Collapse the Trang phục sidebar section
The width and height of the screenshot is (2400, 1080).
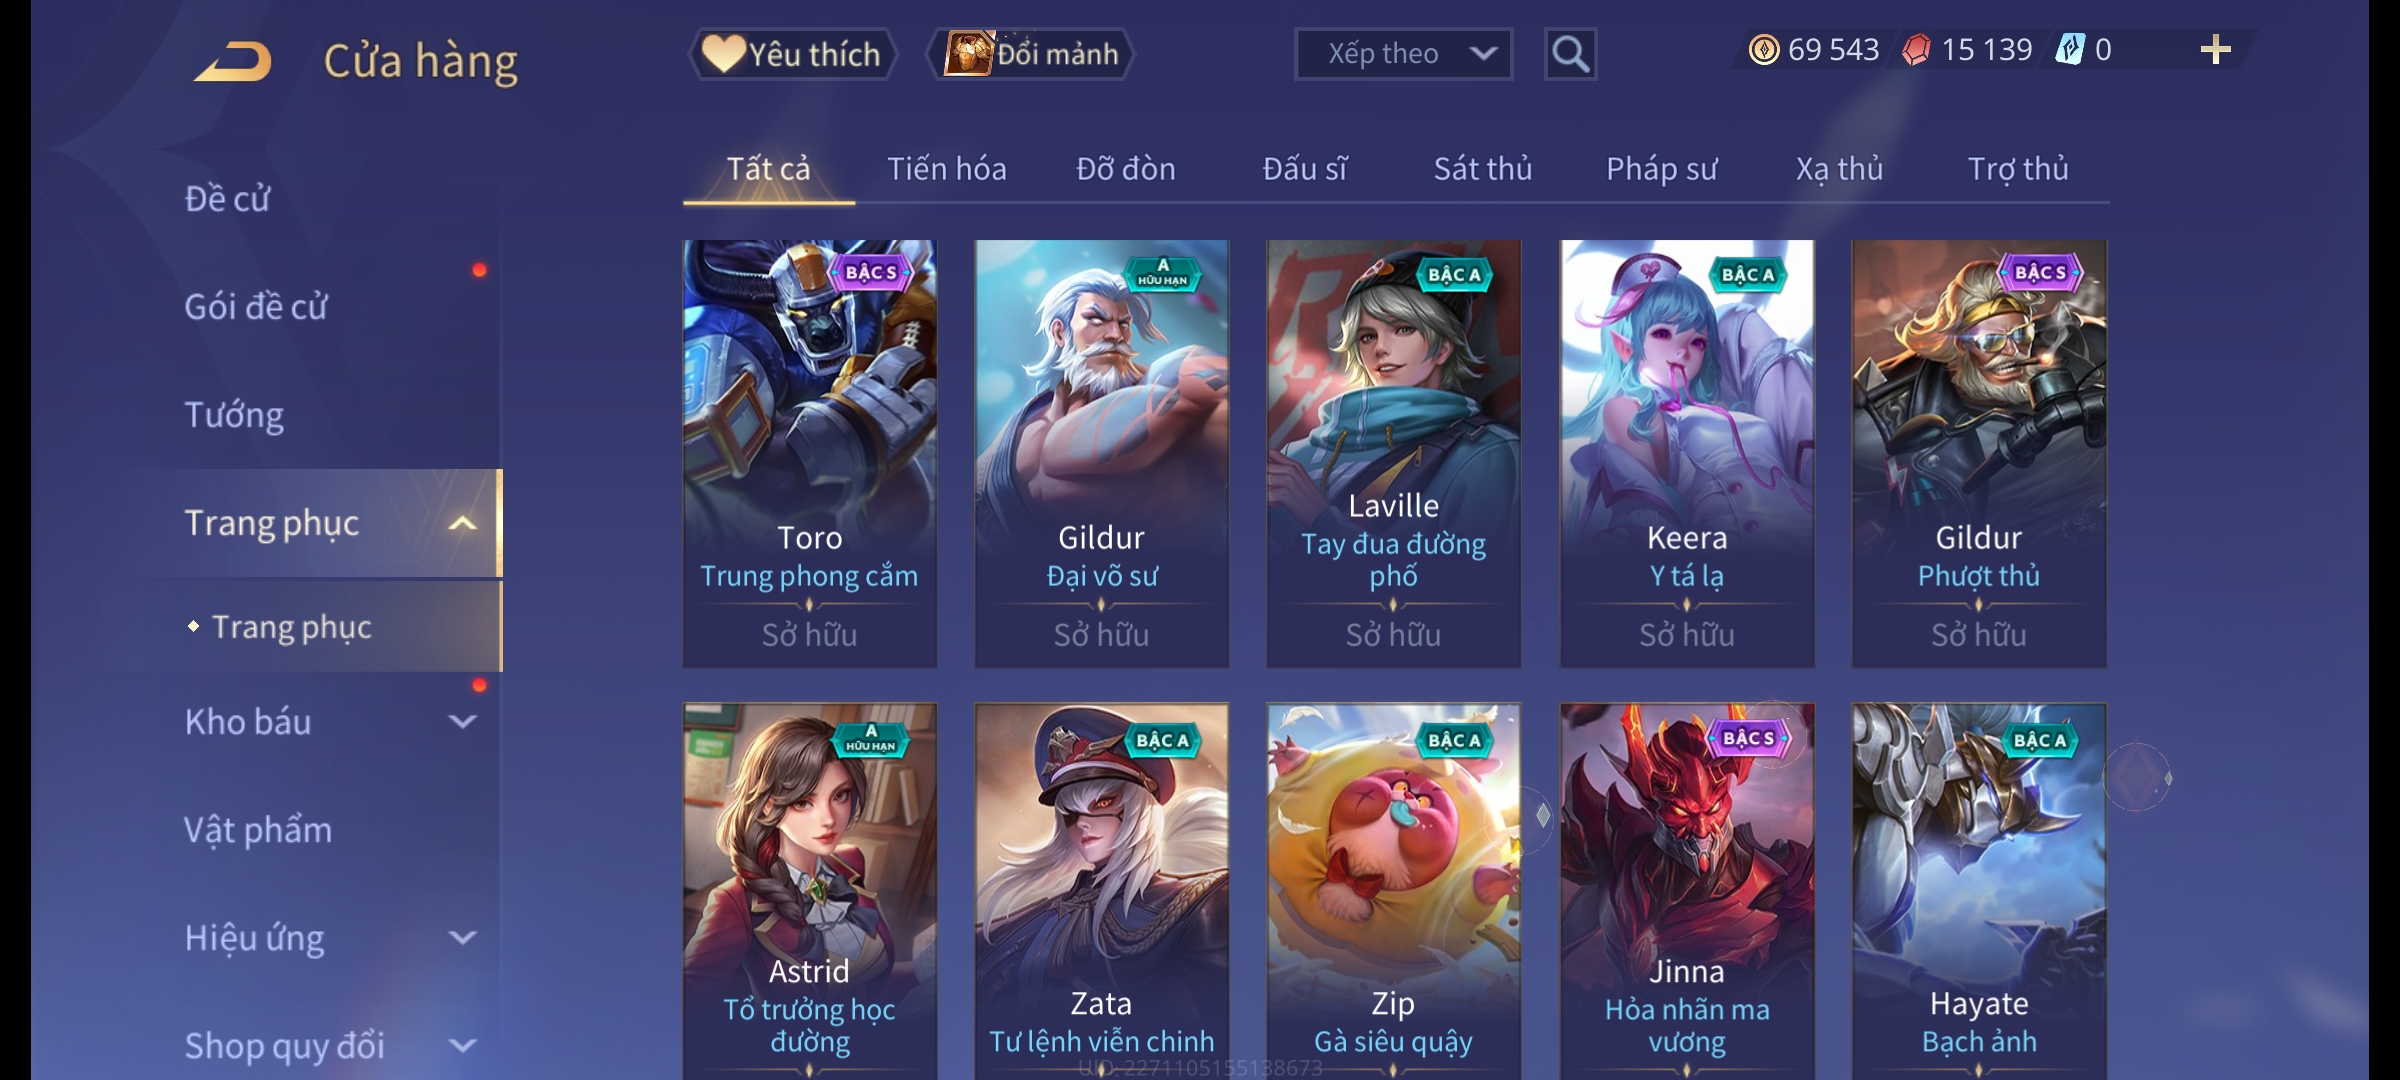coord(462,523)
